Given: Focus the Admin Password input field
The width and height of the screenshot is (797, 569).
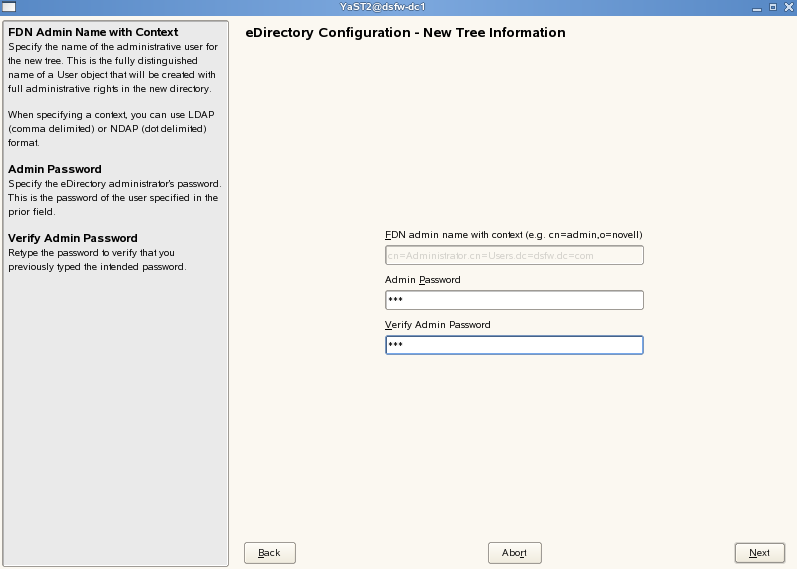Looking at the screenshot, I should tap(513, 300).
